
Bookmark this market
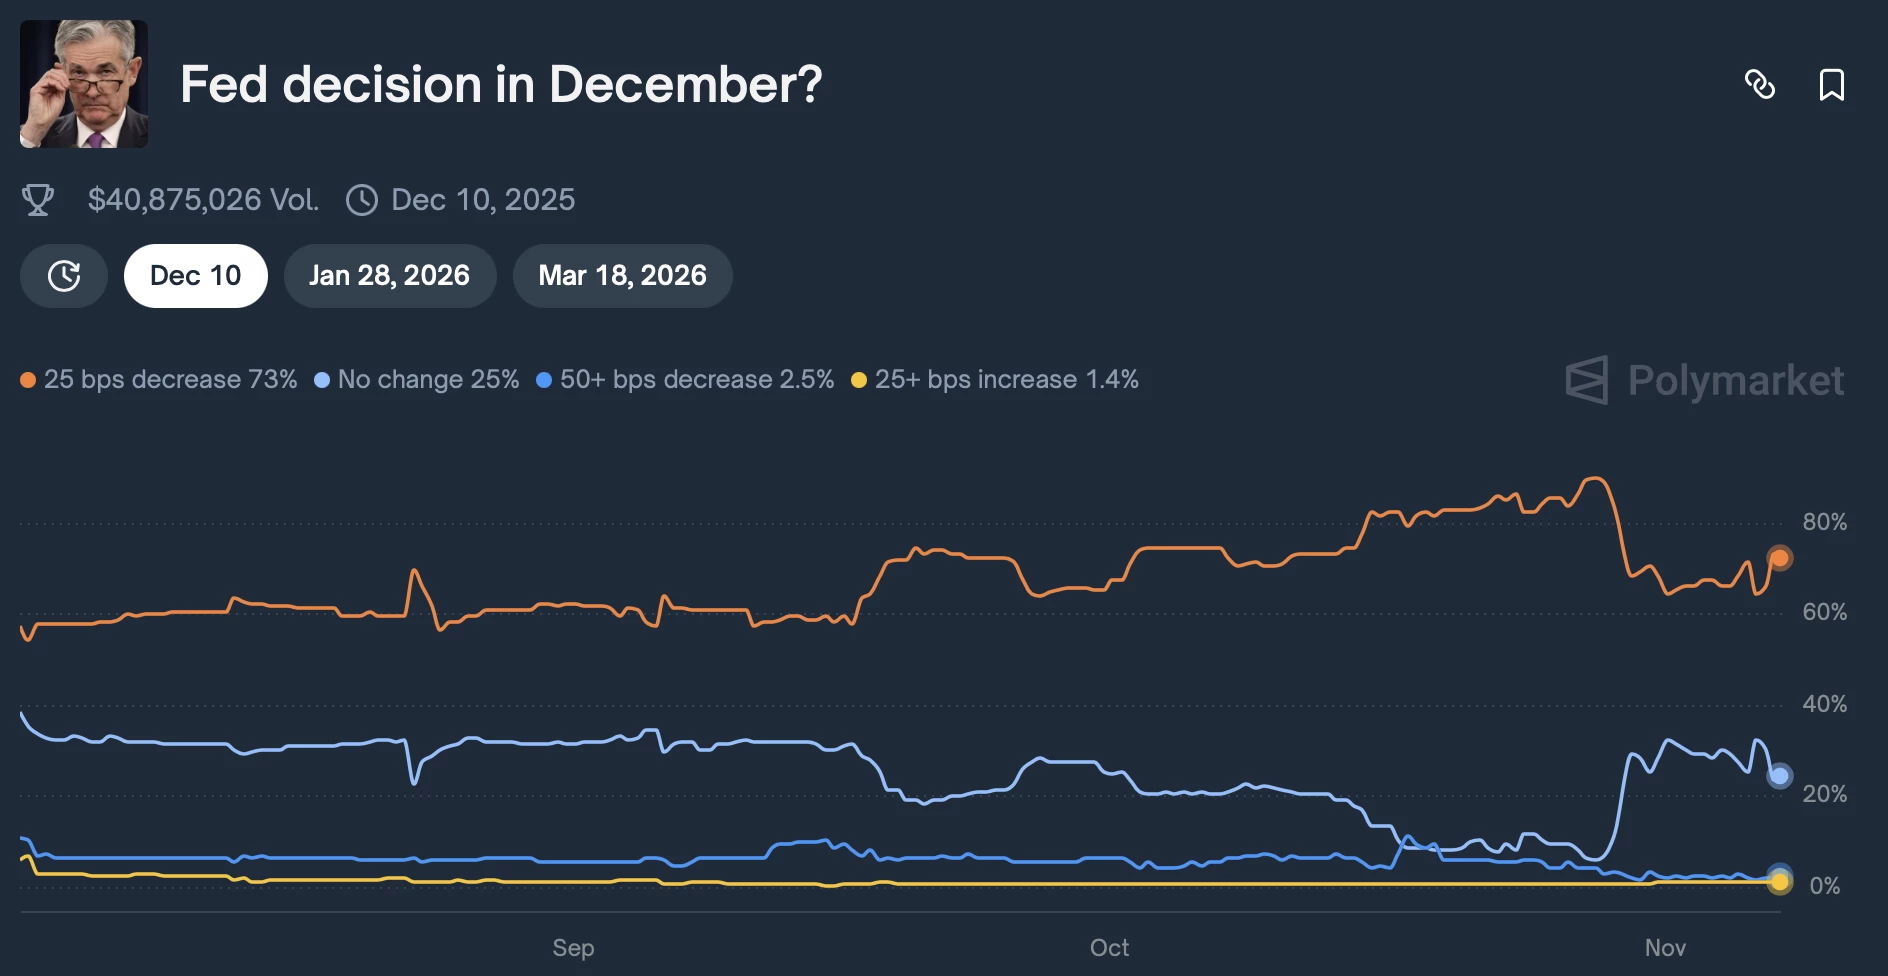click(1832, 86)
